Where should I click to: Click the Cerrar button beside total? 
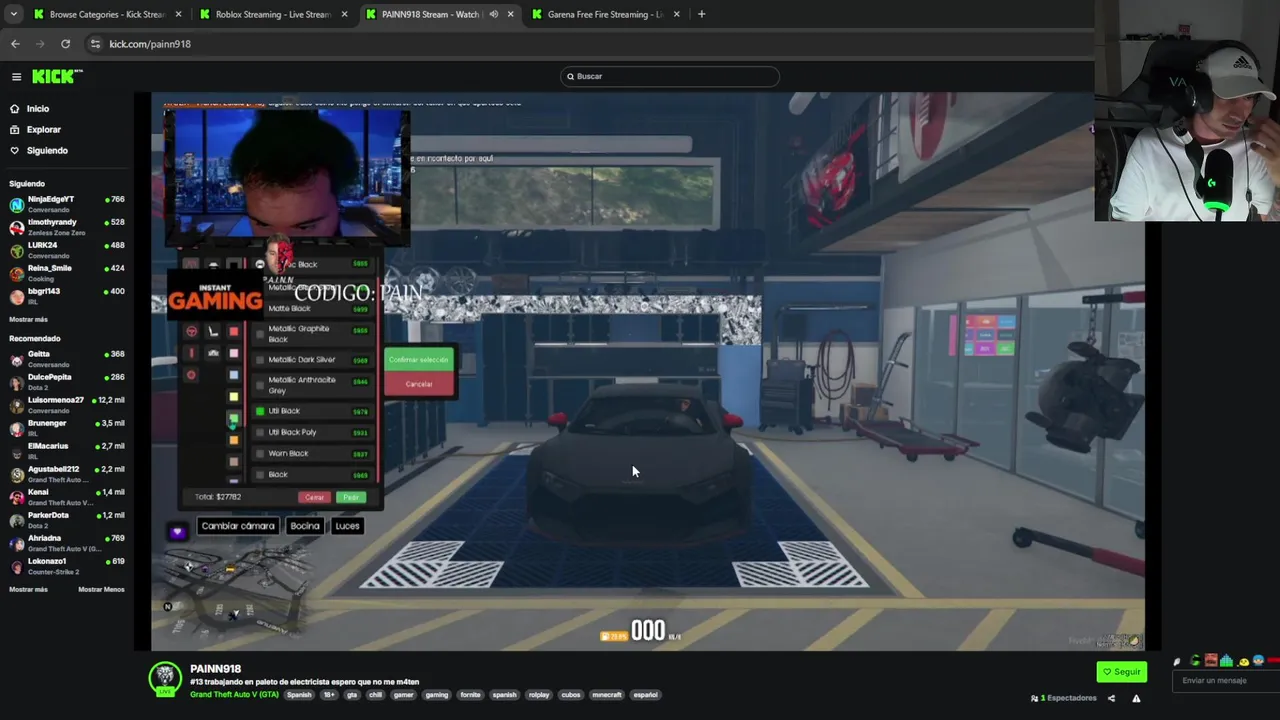314,497
